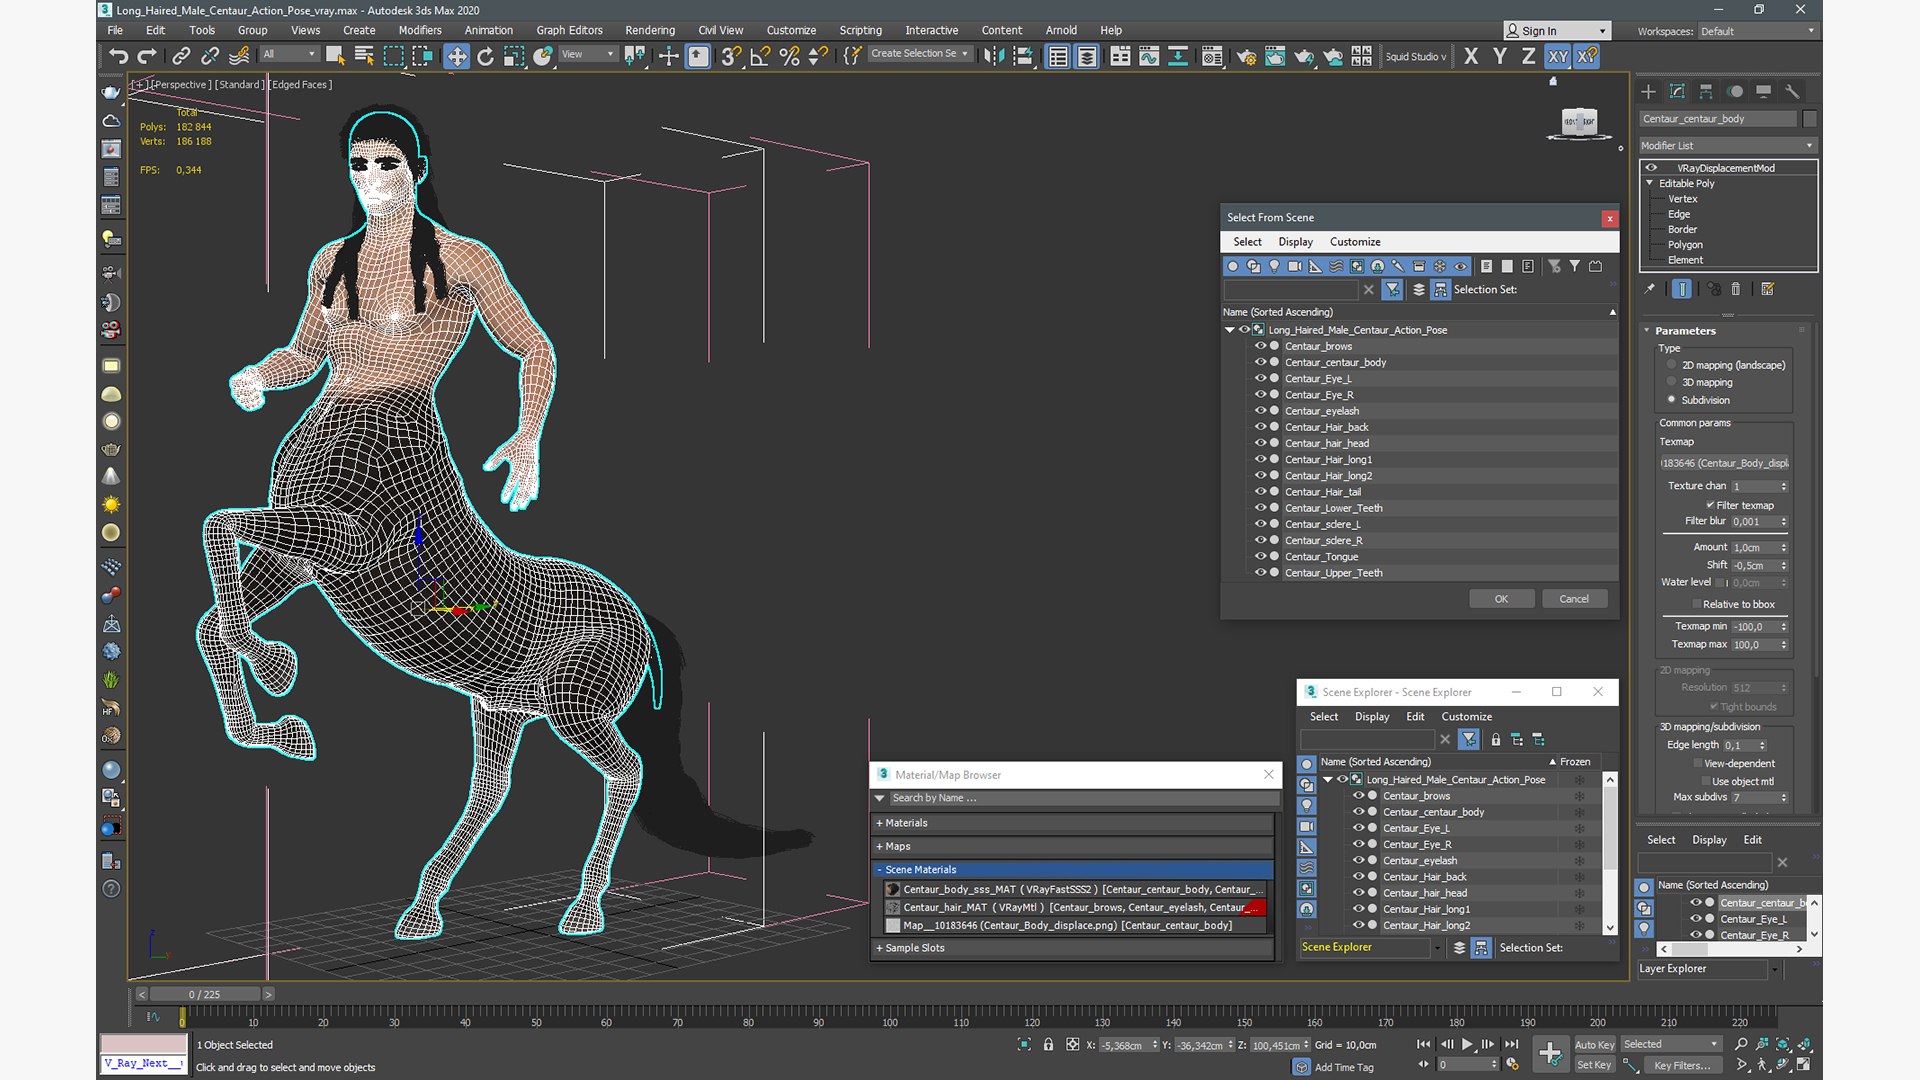Click the Undo arrow icon
This screenshot has width=1920, height=1080.
(118, 56)
